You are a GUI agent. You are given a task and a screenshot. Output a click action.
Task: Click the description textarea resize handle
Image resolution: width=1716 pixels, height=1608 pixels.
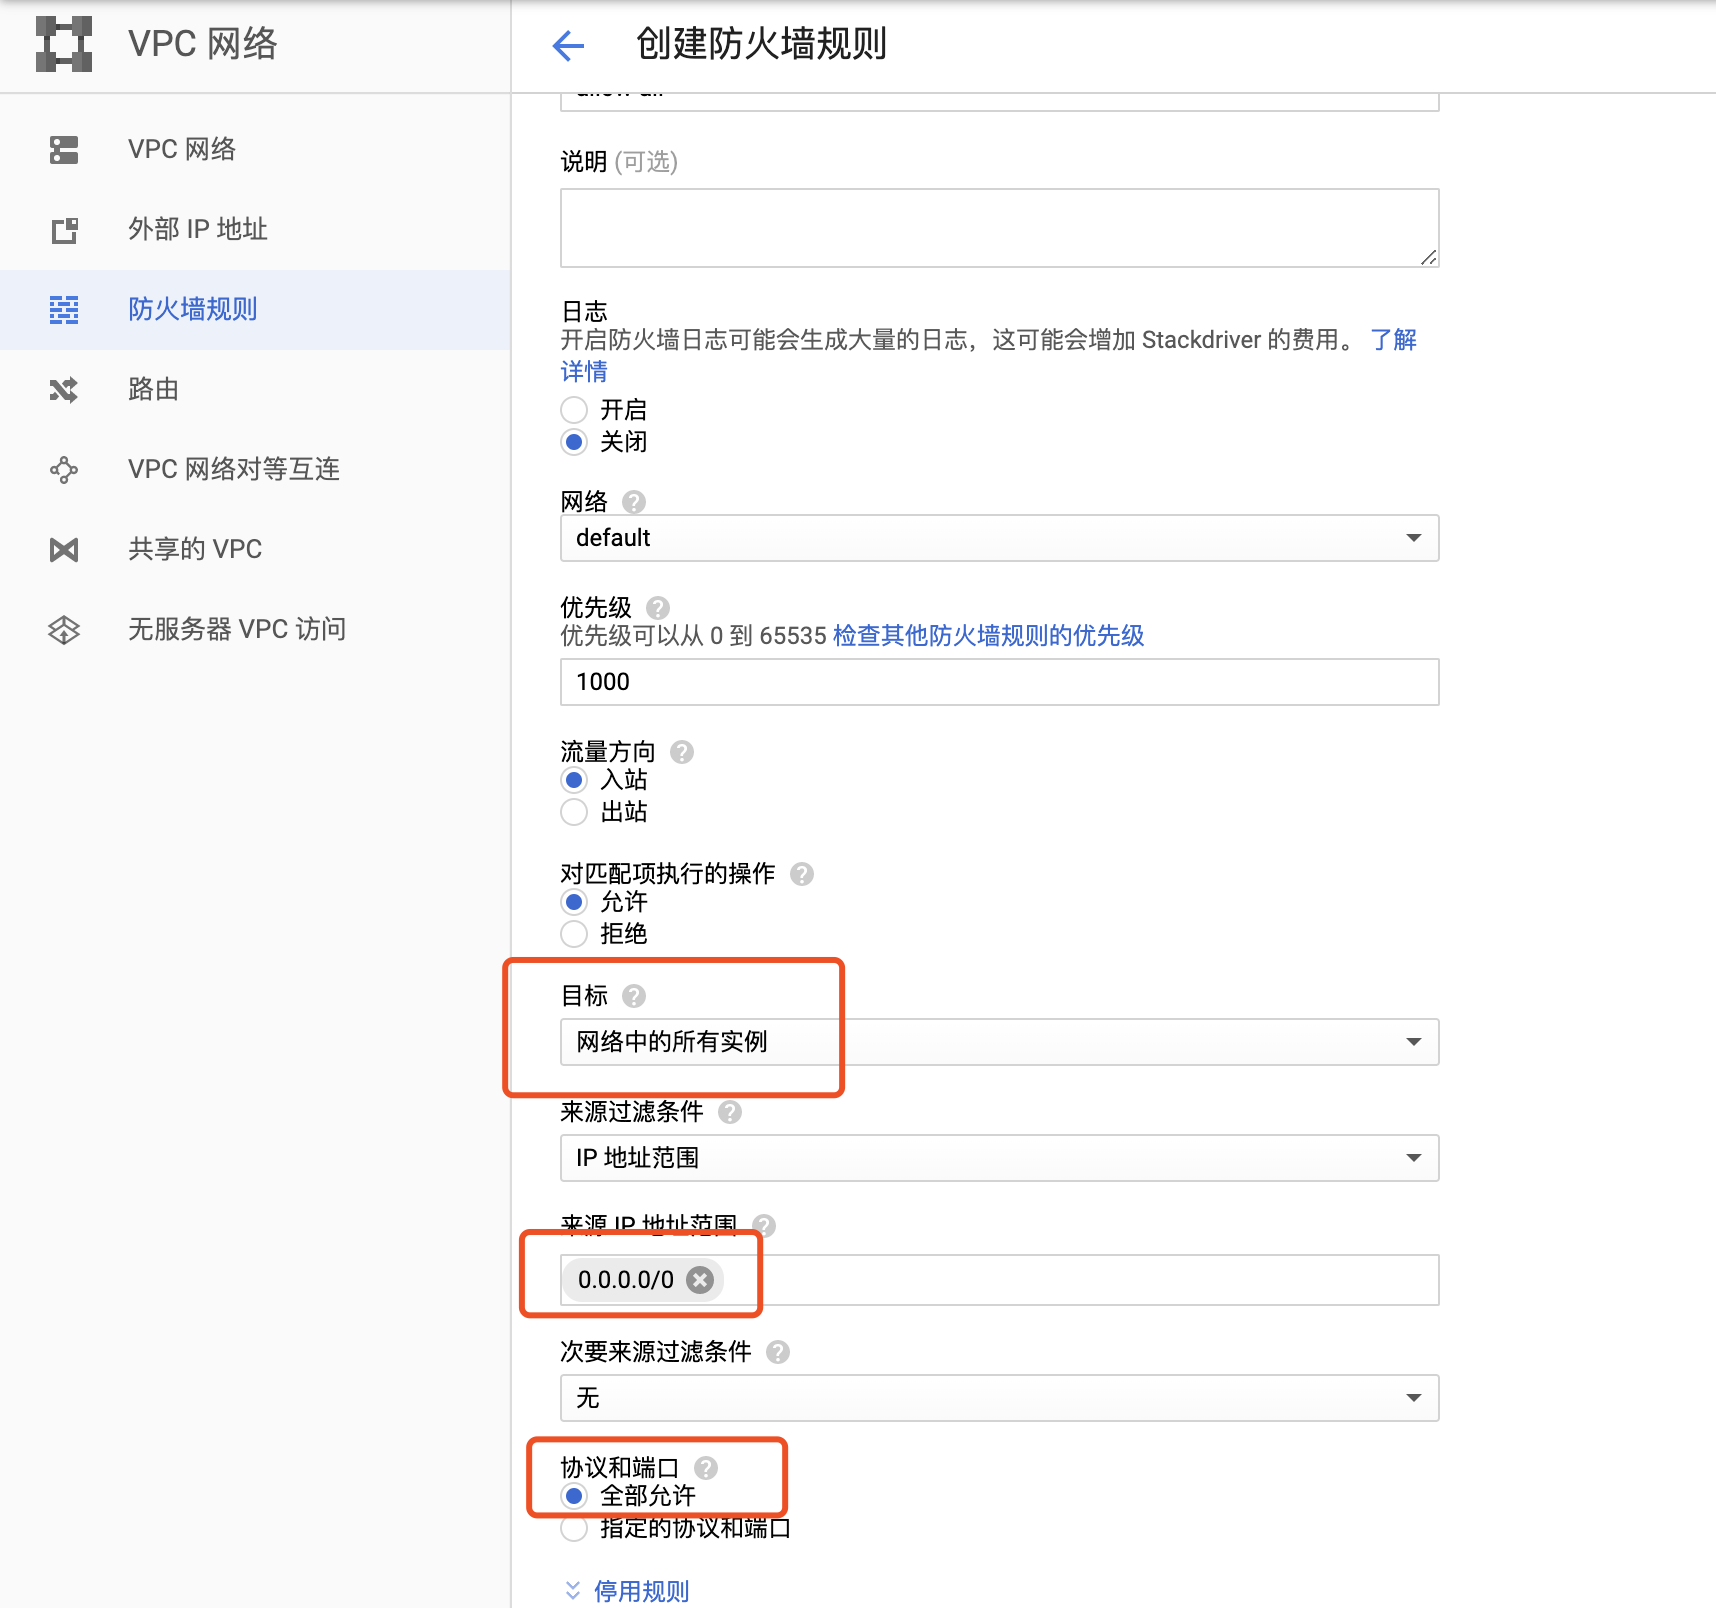(x=1429, y=257)
